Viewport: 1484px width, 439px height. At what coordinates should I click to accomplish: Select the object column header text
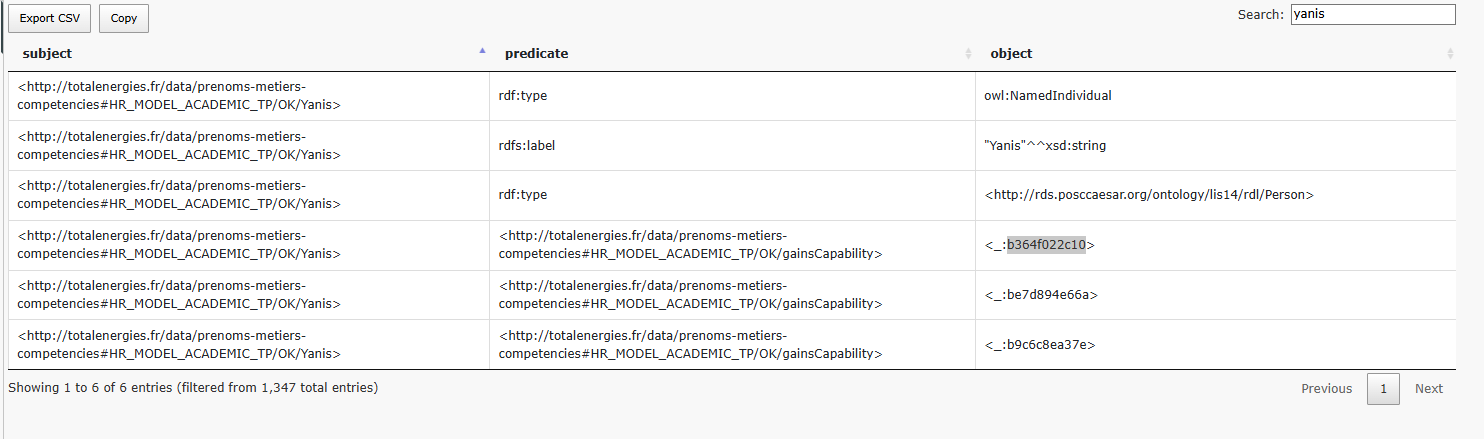pos(1011,54)
